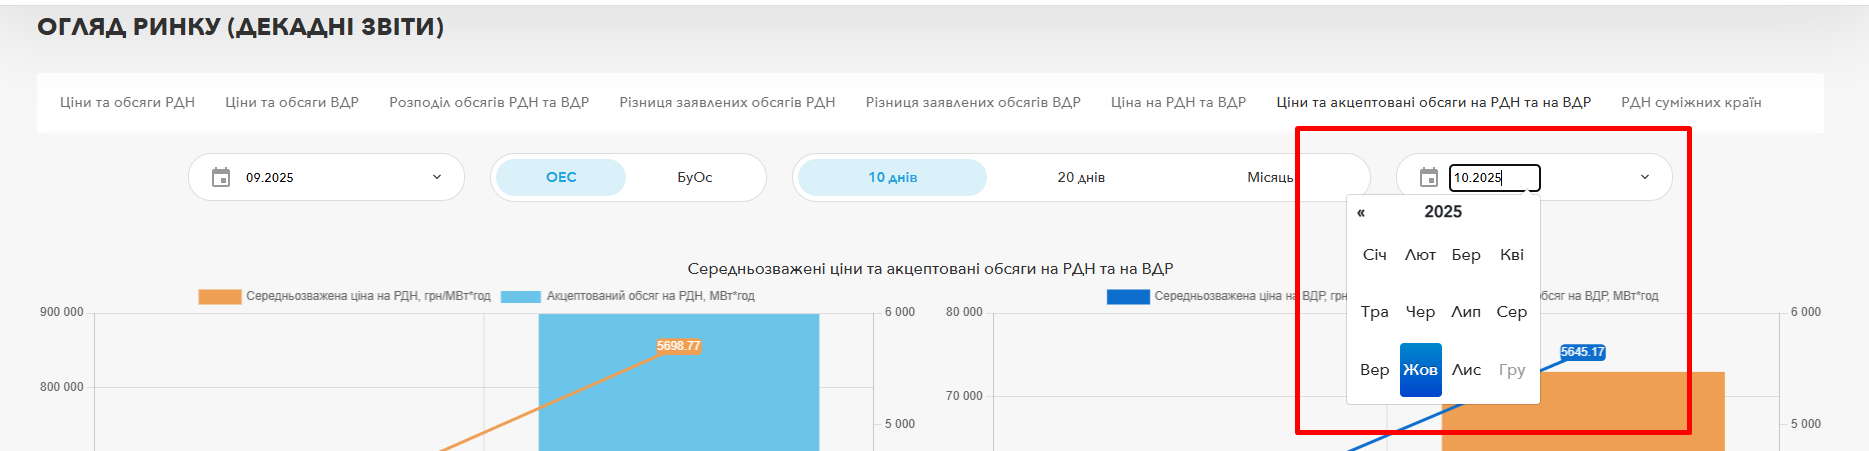The width and height of the screenshot is (1869, 451).
Task: Click the calendar icon beside 10.2025
Action: coord(1429,177)
